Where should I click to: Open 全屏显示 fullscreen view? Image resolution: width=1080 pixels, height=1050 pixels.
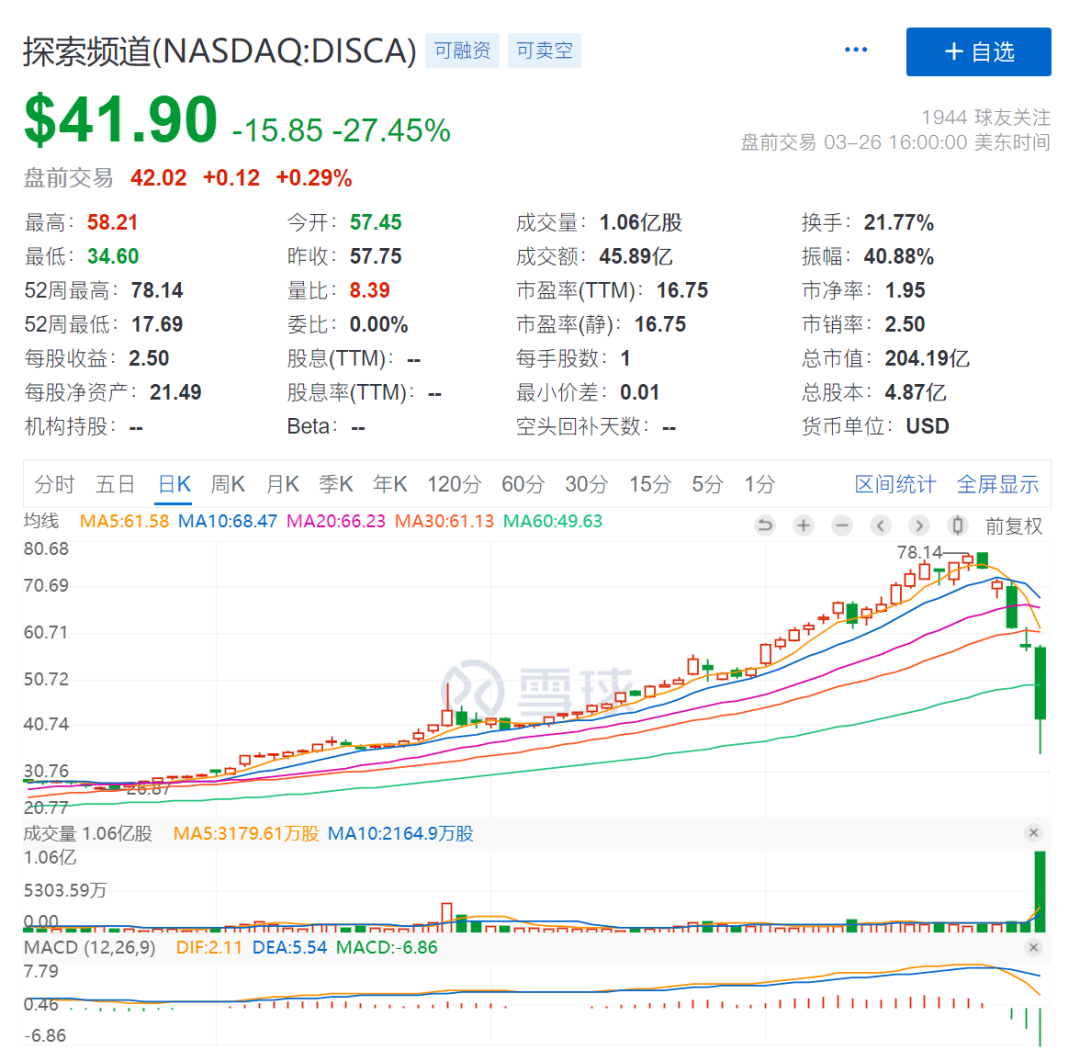(998, 484)
